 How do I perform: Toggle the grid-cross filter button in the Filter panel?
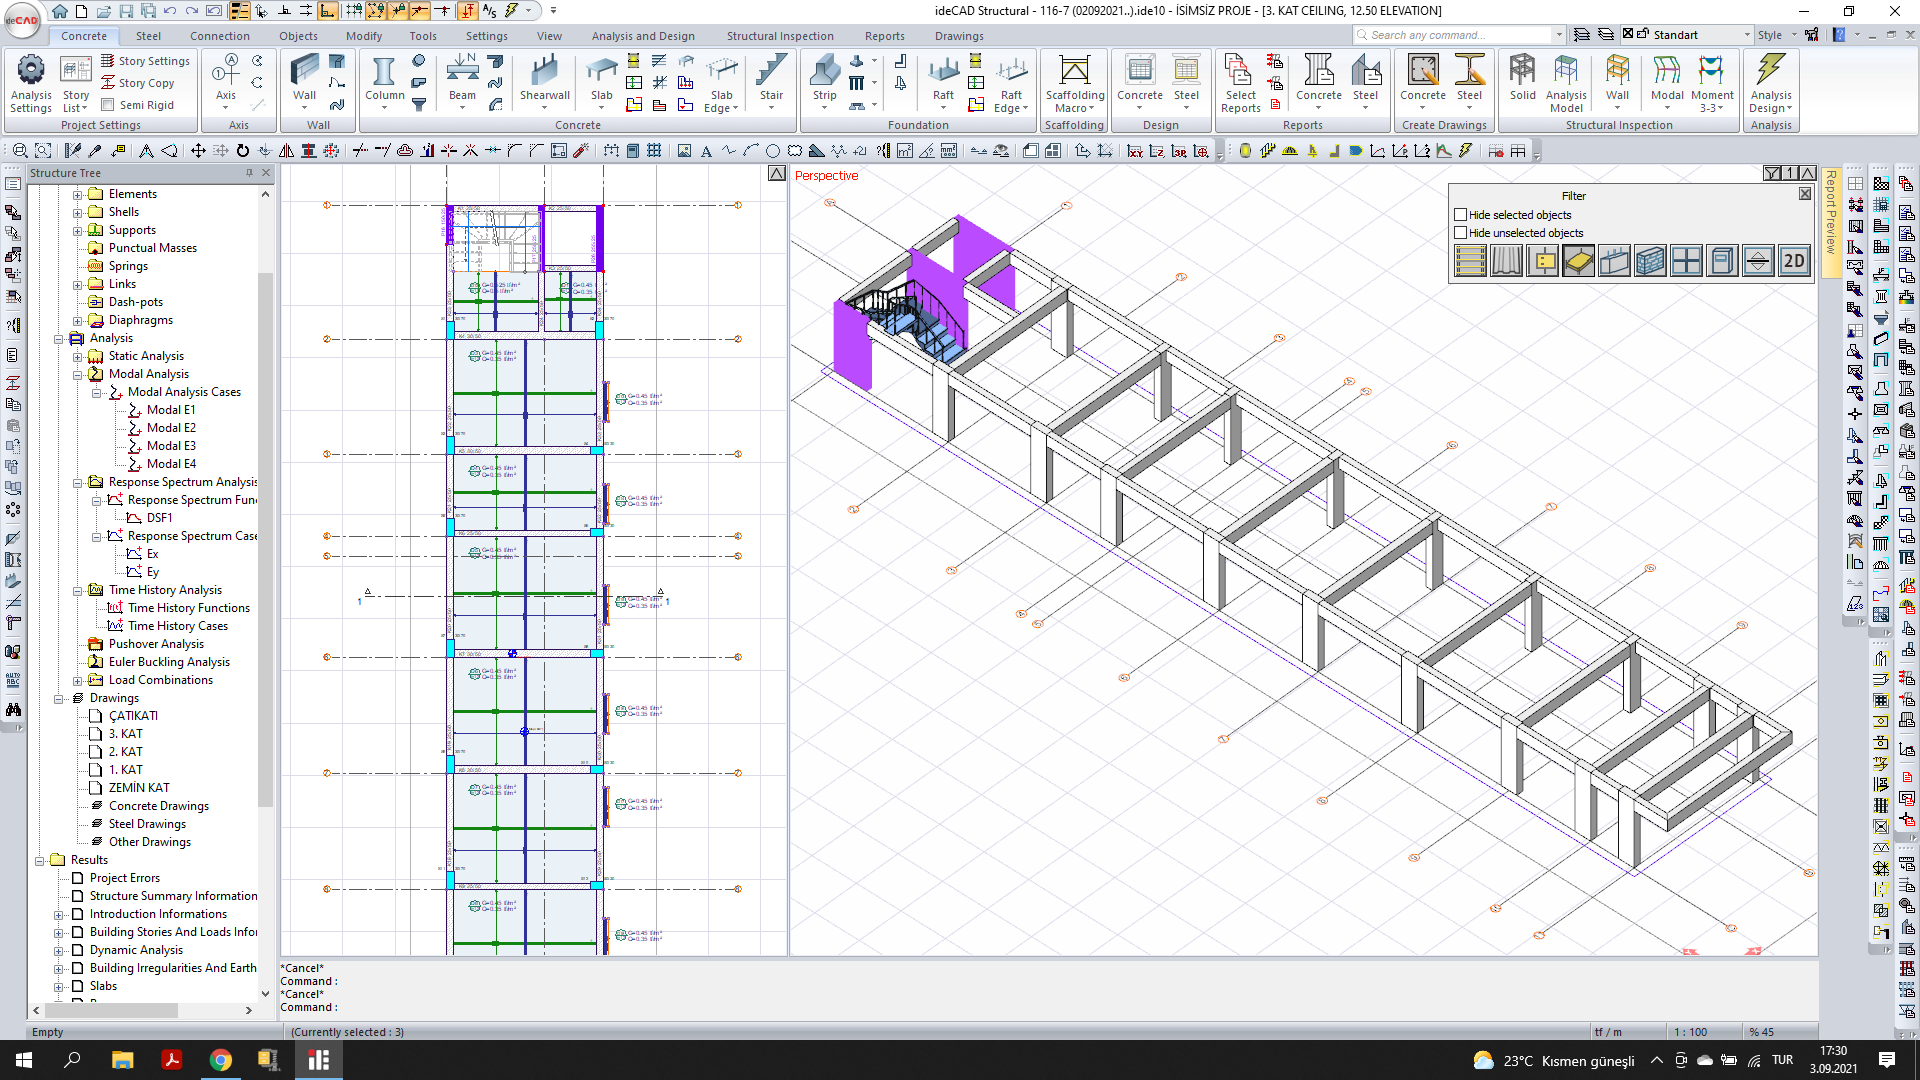coord(1686,262)
